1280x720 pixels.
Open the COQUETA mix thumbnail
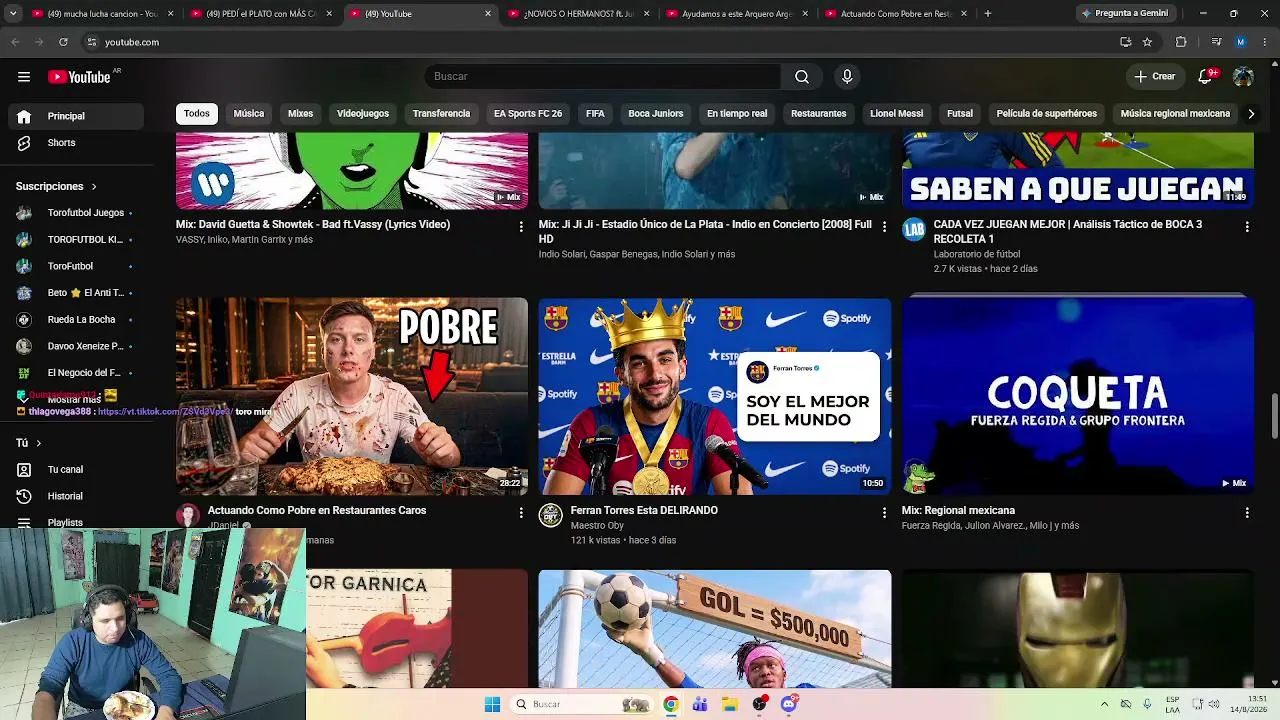pos(1078,396)
